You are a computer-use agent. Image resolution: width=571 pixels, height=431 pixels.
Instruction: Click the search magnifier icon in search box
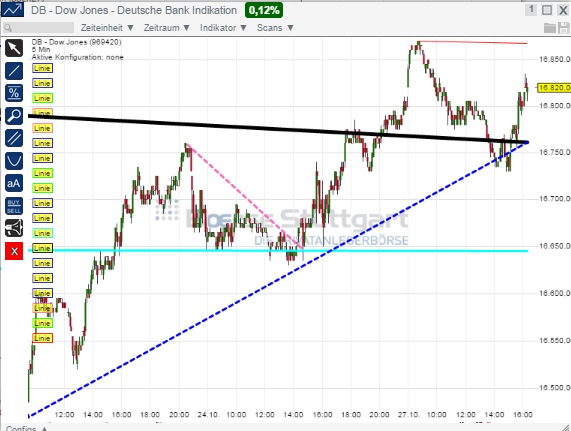(8, 28)
